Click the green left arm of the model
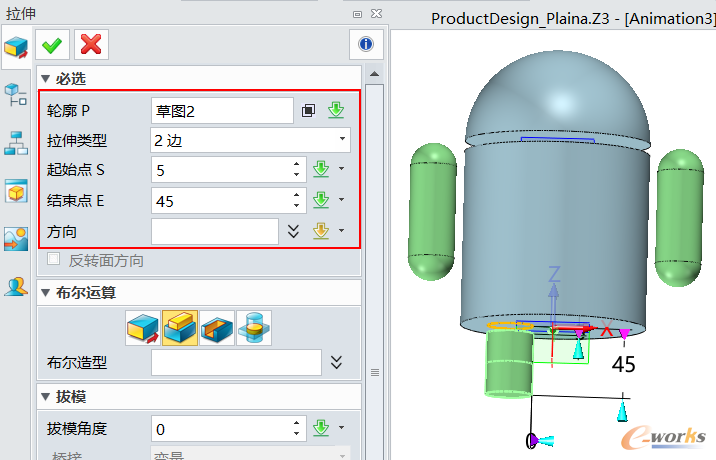Viewport: 716px width, 460px height. tap(433, 211)
